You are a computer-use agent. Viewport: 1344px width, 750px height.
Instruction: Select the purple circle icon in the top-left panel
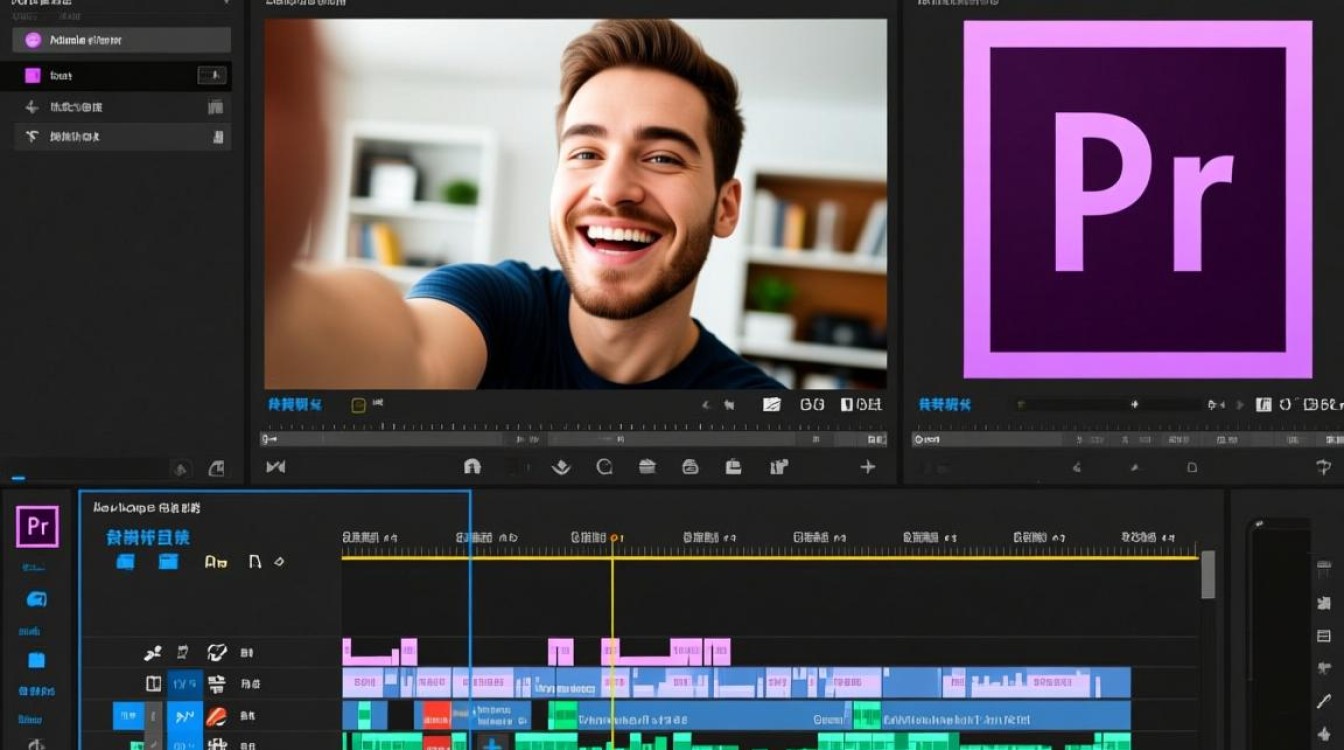pyautogui.click(x=32, y=40)
